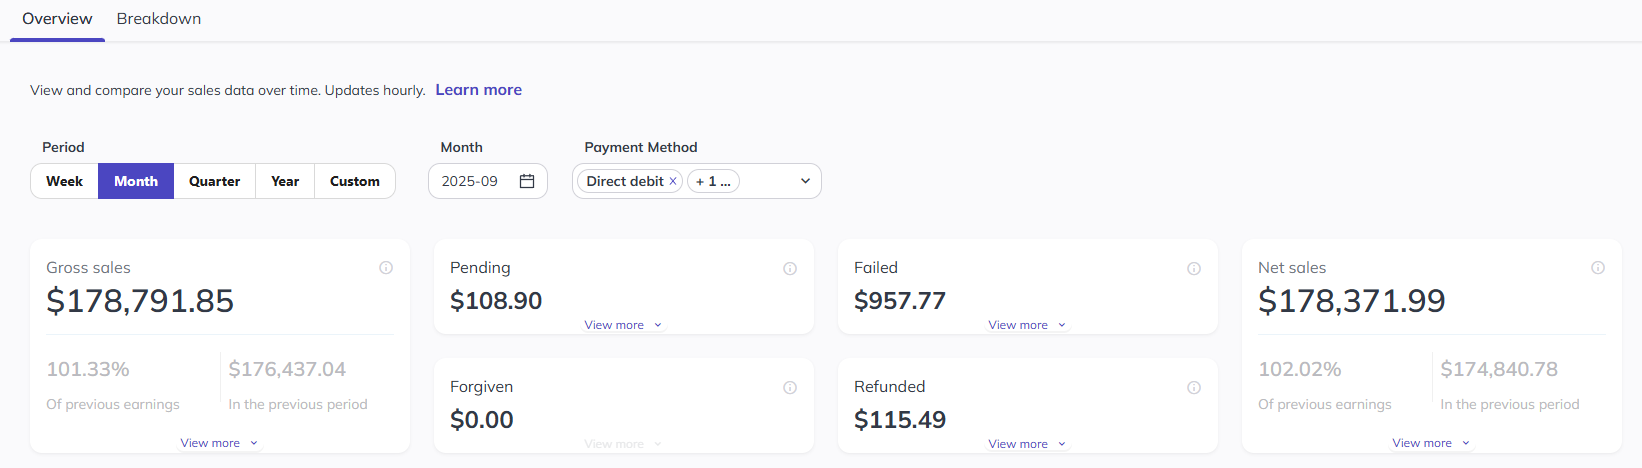Switch to the Breakdown tab

coord(159,19)
